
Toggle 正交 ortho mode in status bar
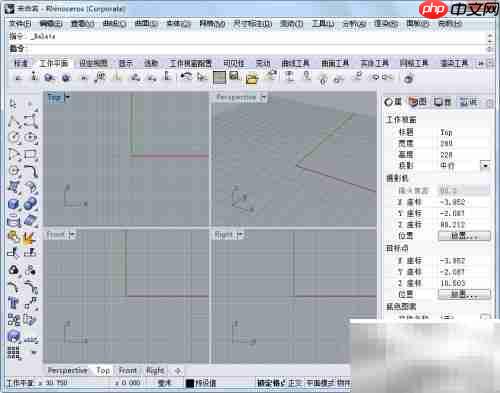pos(295,383)
